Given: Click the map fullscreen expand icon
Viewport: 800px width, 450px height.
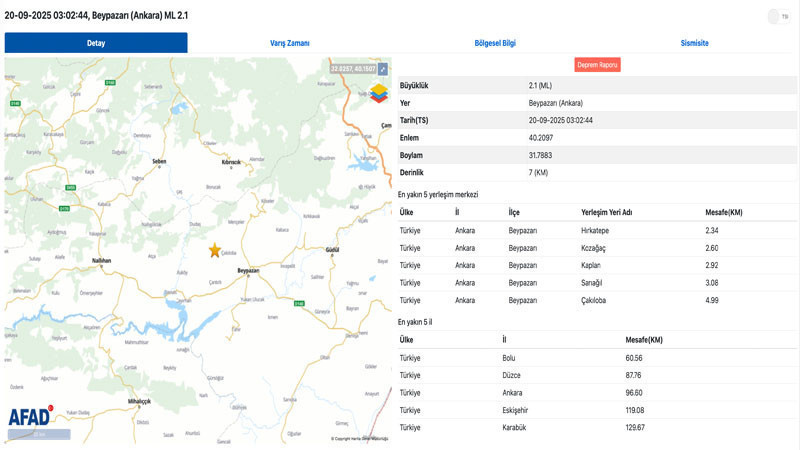Looking at the screenshot, I should coord(382,69).
